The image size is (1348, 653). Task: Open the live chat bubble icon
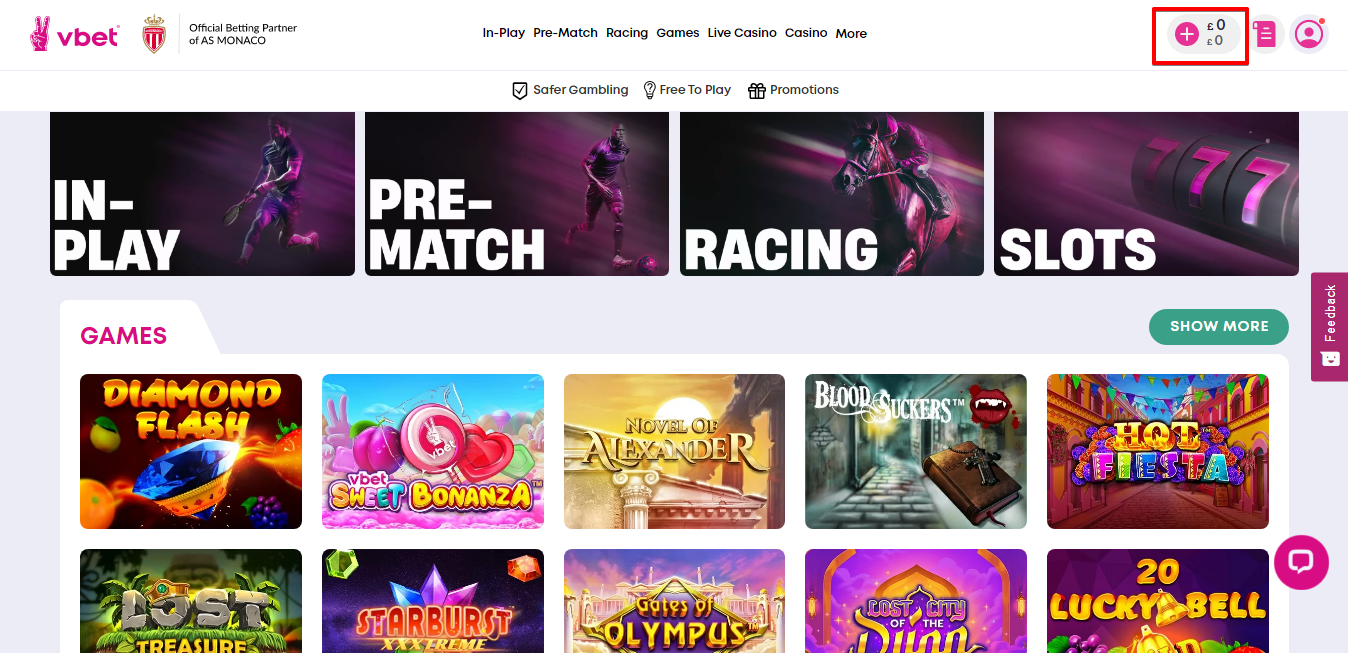click(x=1301, y=562)
